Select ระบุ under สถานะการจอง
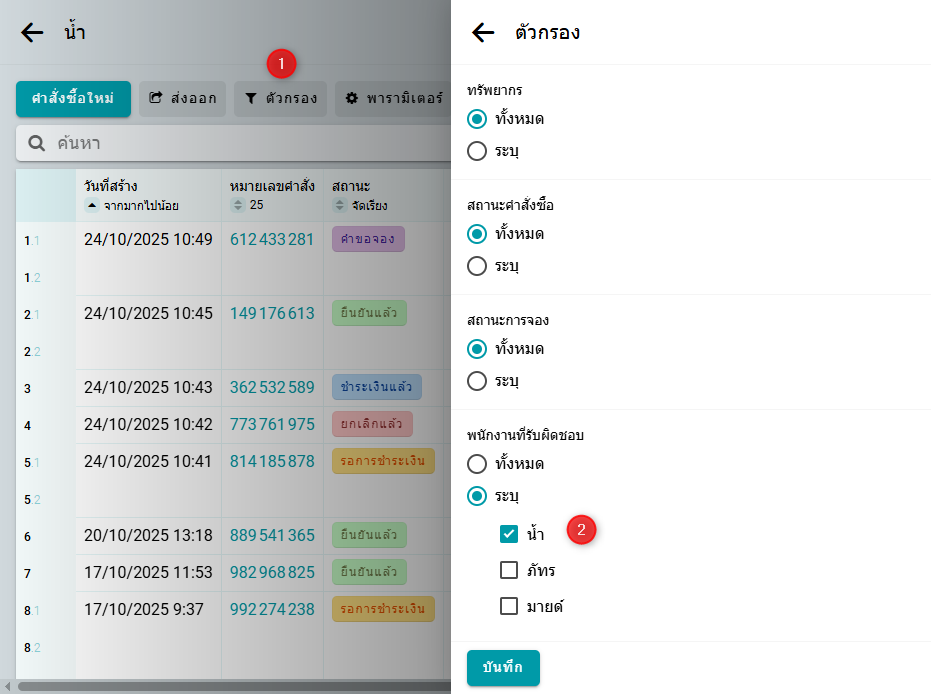This screenshot has height=694, width=931. point(478,381)
